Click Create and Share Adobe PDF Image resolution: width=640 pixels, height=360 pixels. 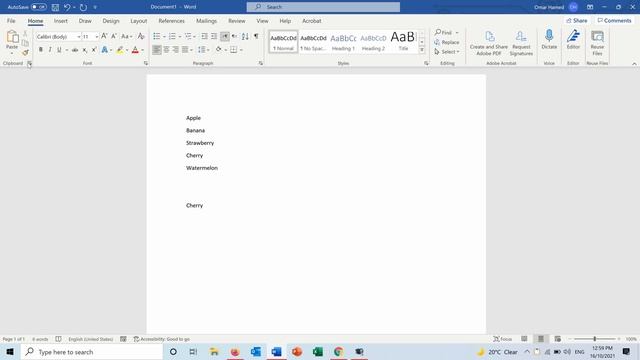tap(489, 42)
